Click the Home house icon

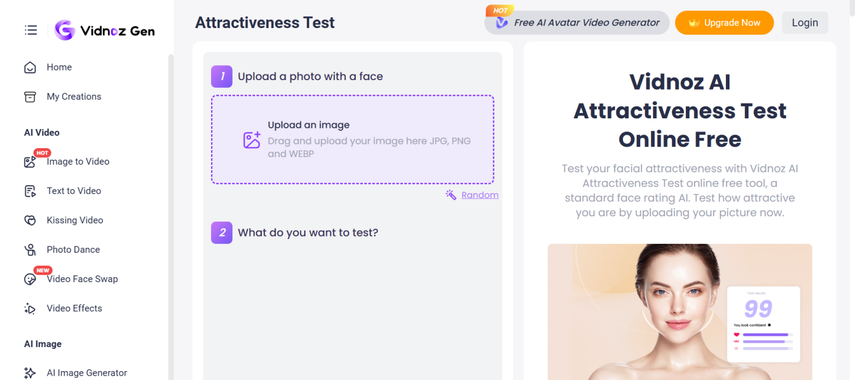pyautogui.click(x=30, y=68)
